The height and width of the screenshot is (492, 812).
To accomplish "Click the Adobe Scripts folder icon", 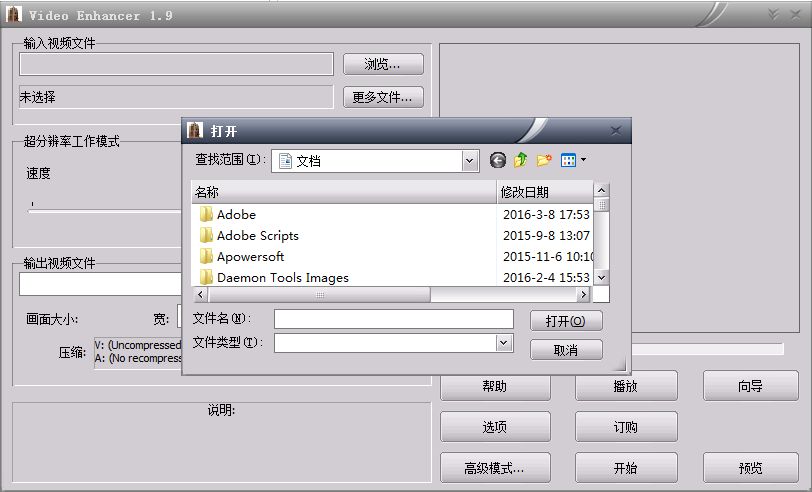I will (206, 236).
